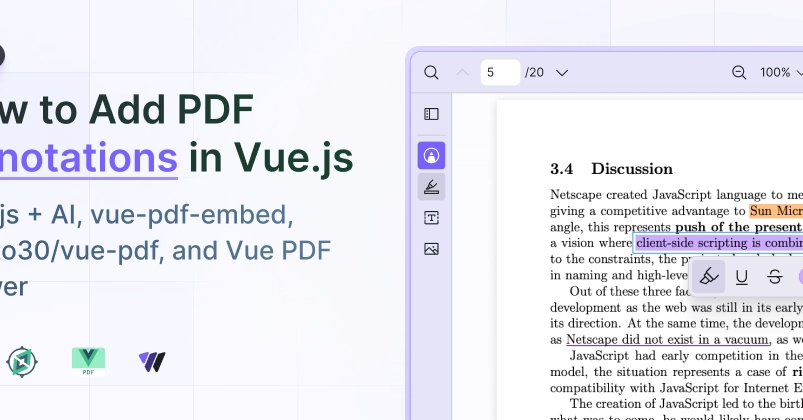Select the signature pen tool
Viewport: 803px width, 420px height.
click(x=431, y=186)
